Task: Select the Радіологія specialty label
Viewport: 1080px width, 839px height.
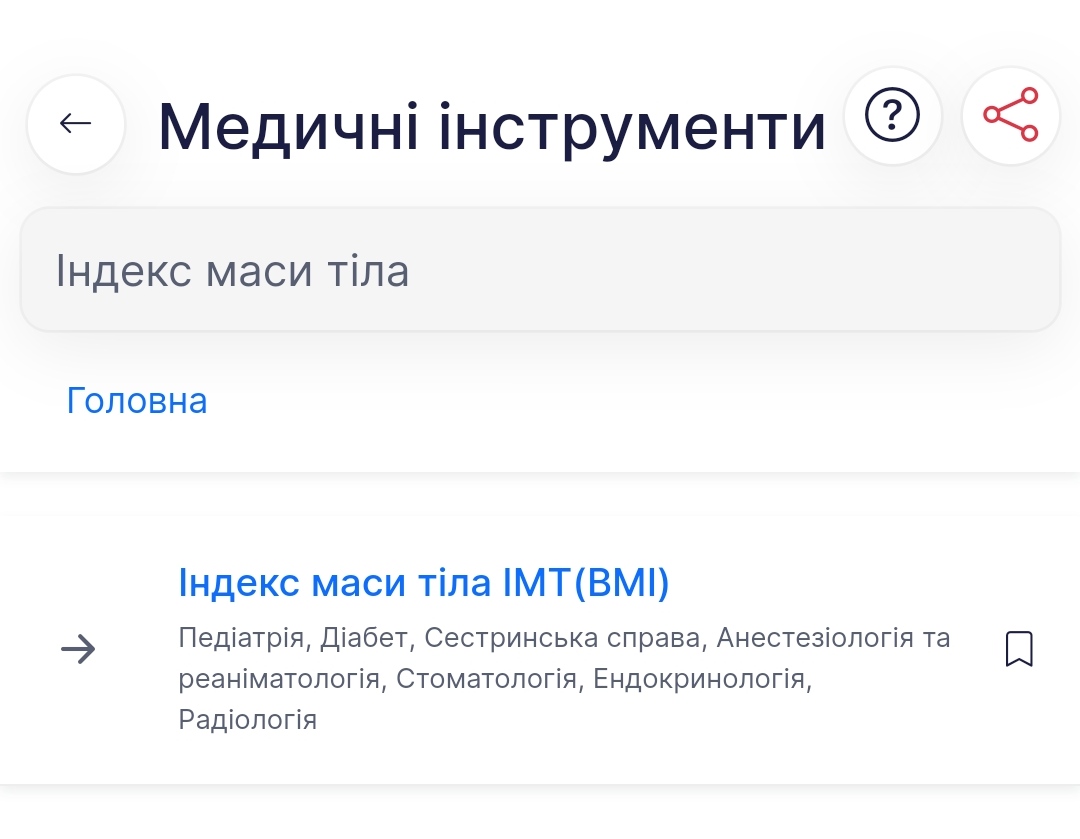Action: pyautogui.click(x=248, y=720)
